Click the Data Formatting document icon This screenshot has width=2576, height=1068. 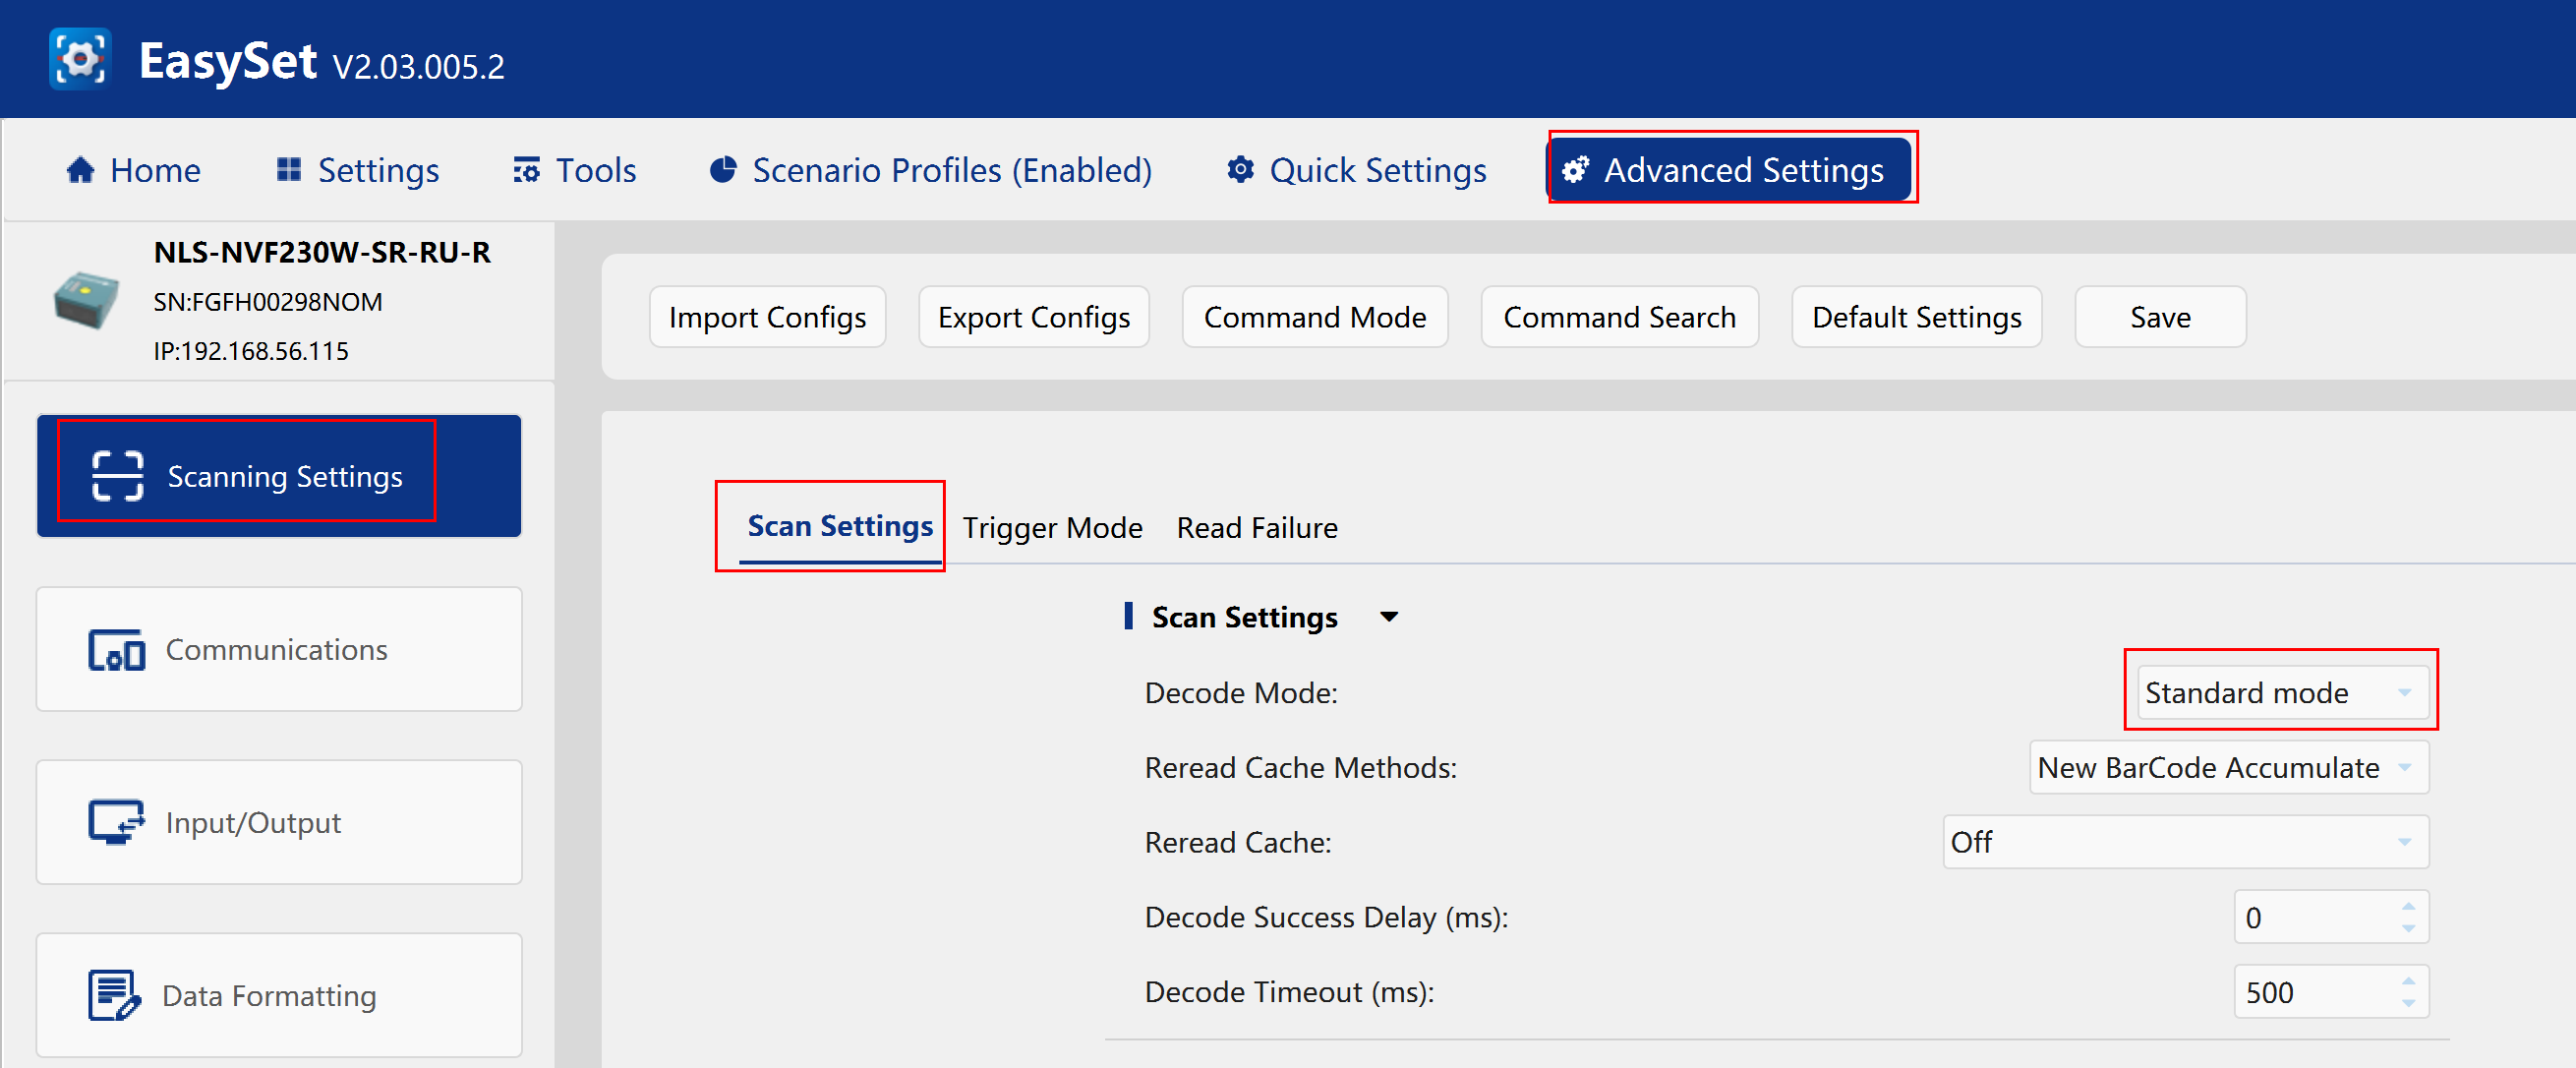pyautogui.click(x=114, y=995)
